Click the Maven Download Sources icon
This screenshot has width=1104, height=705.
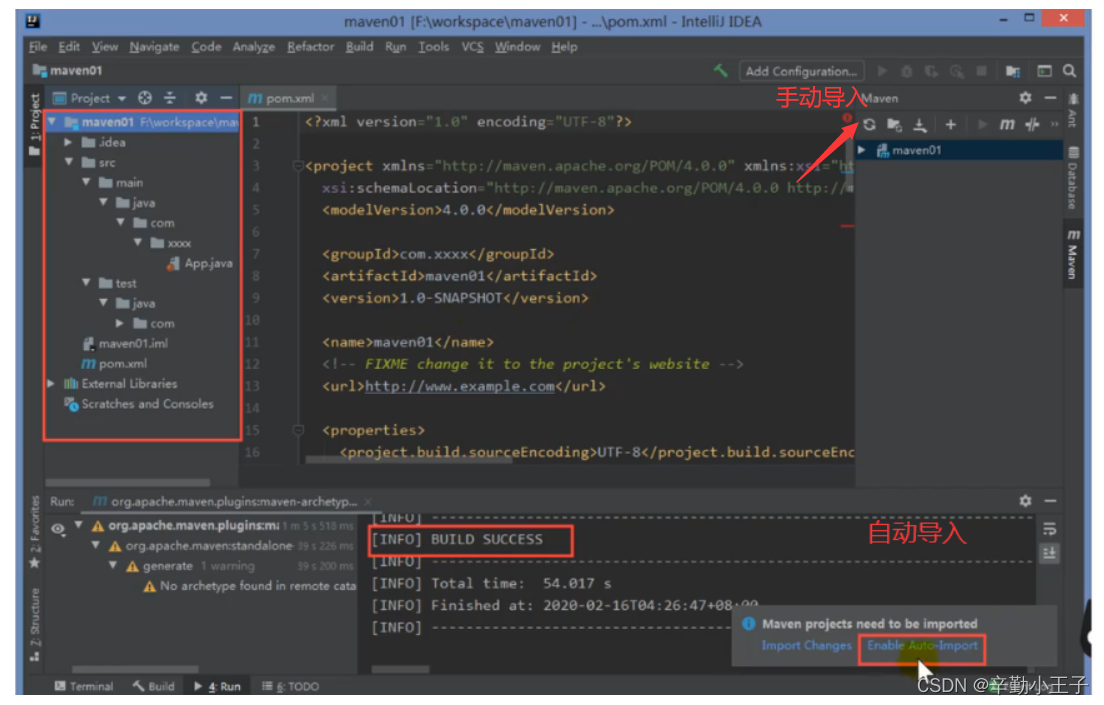(920, 125)
